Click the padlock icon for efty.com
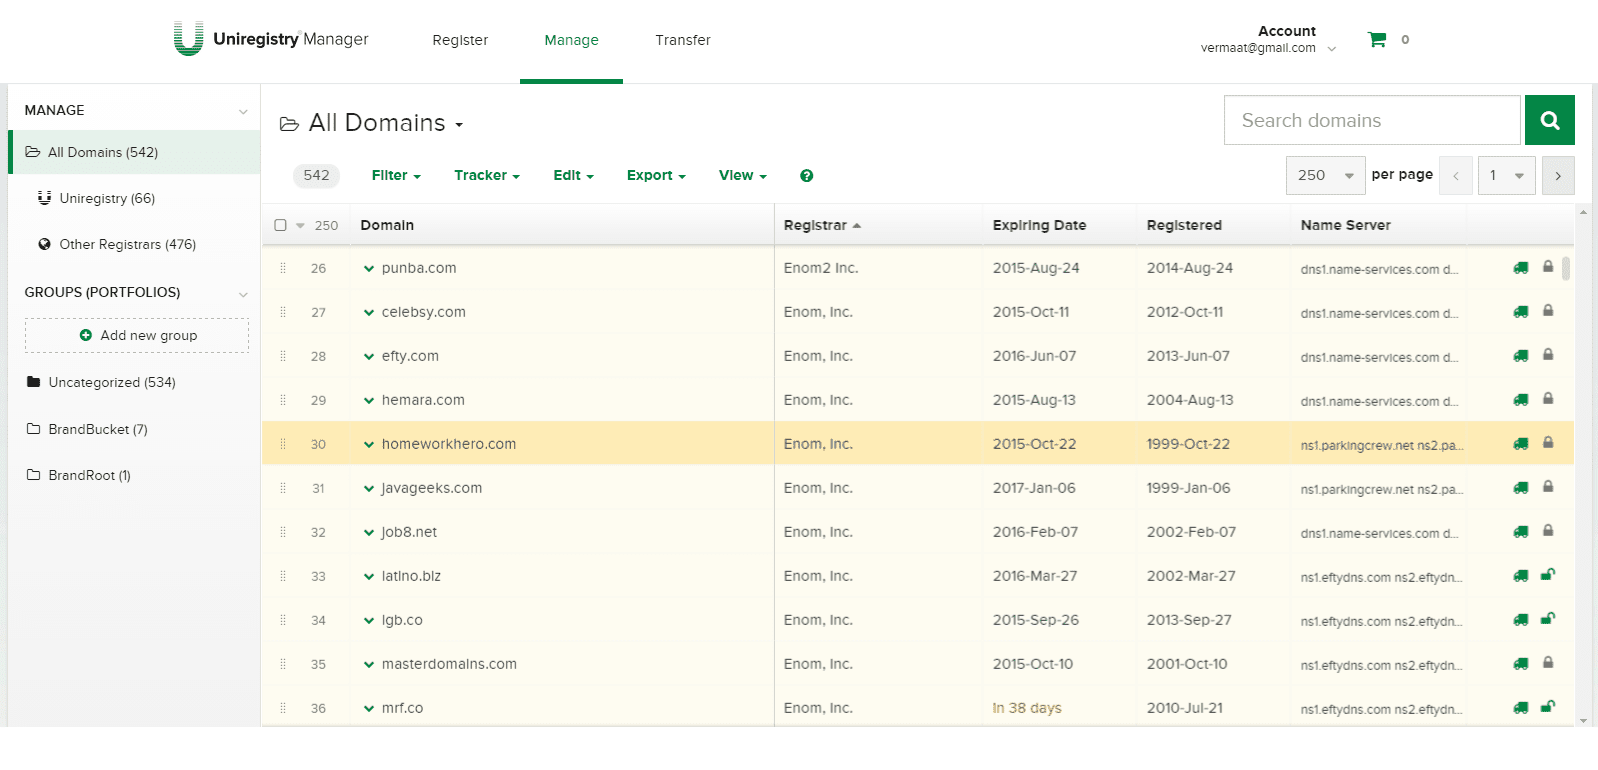Screen dimensions: 1598x770 click(x=1548, y=355)
